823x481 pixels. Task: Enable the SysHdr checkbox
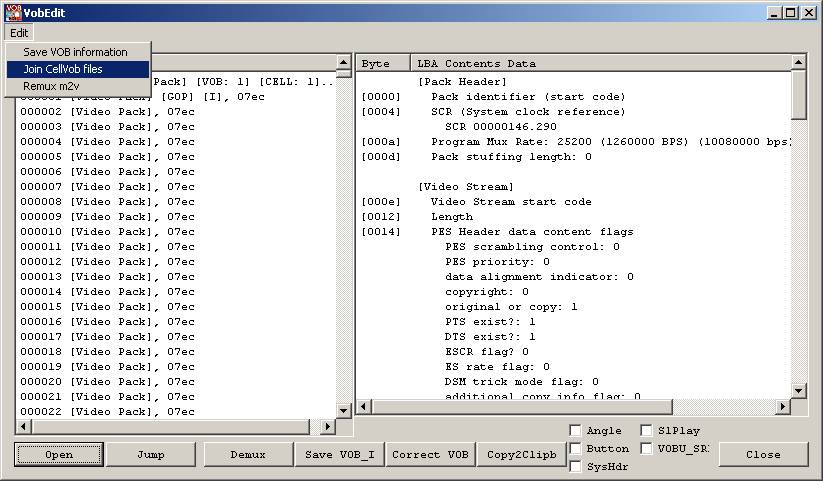pyautogui.click(x=575, y=466)
